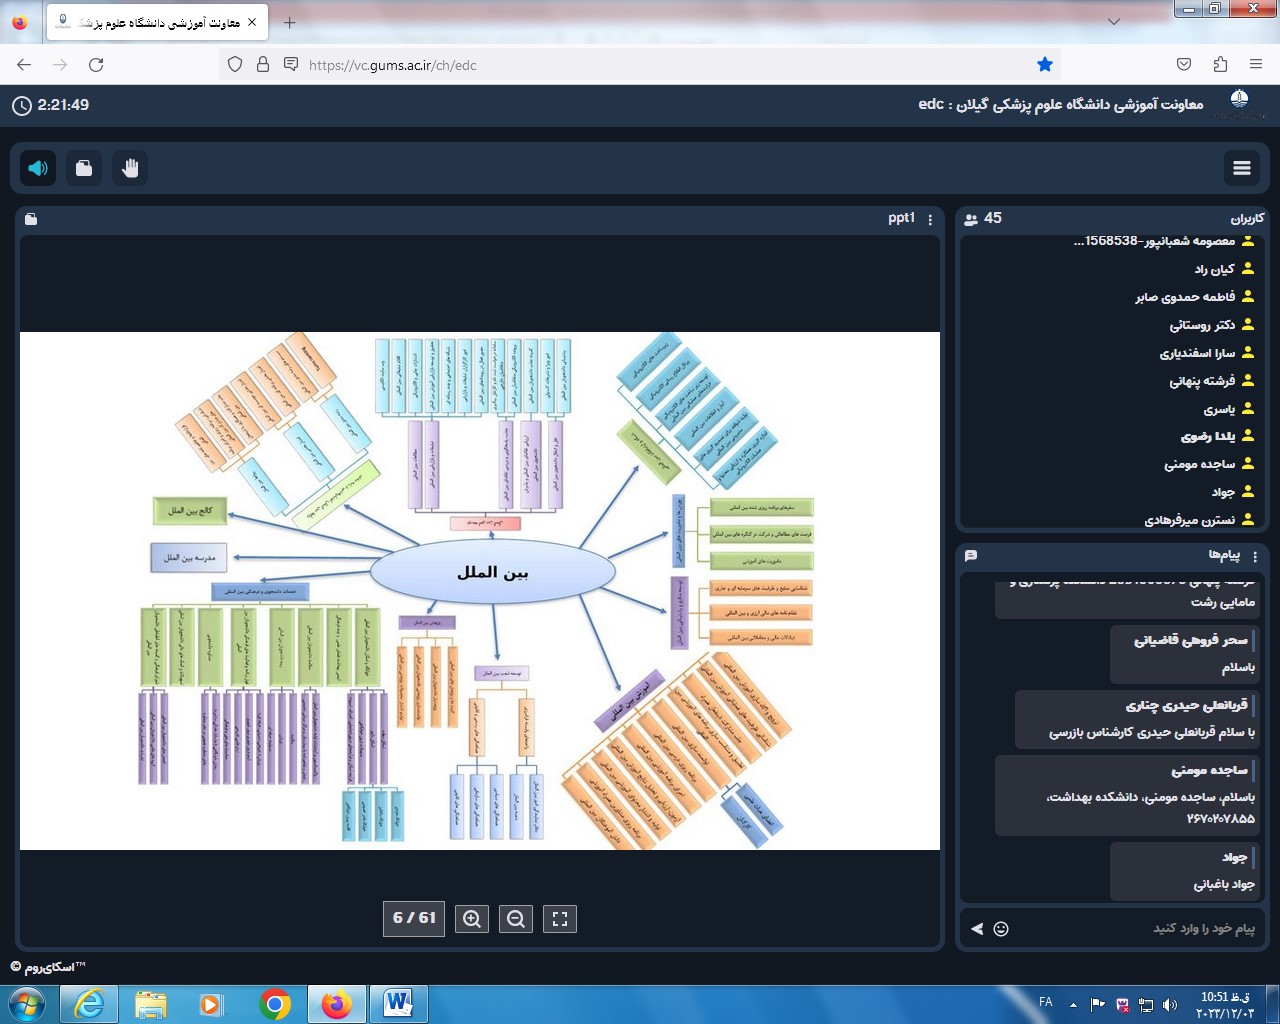Click the message from قربانعلی حیدری چناری
The height and width of the screenshot is (1024, 1280).
[x=1136, y=719]
